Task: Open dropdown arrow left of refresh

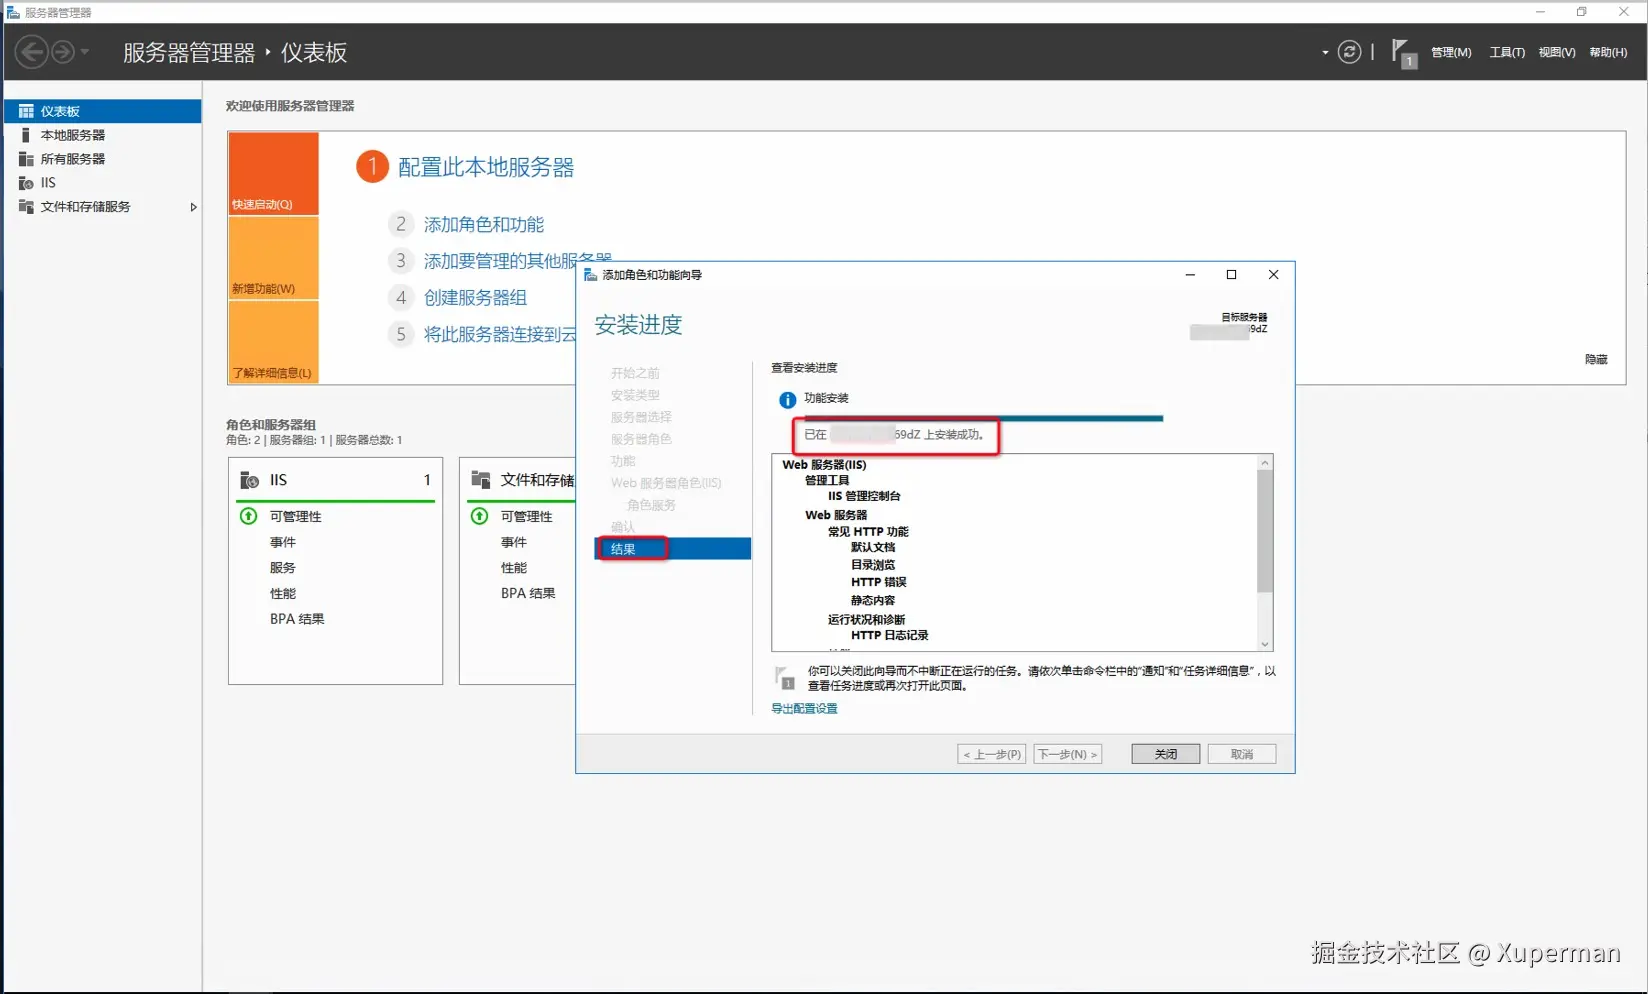Action: (x=1325, y=53)
